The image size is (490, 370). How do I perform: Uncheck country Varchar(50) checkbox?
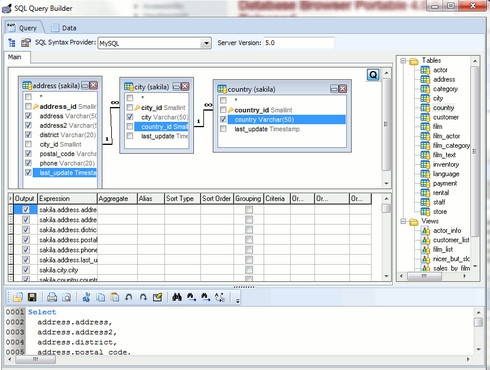(223, 119)
